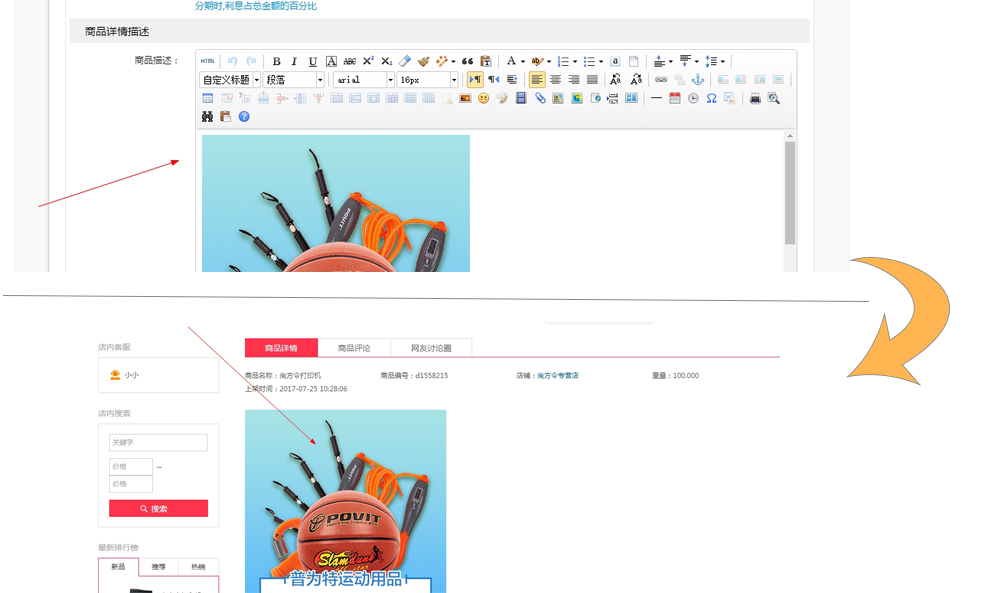This screenshot has width=1005, height=593.
Task: Select the product image in the editor
Action: click(x=336, y=203)
